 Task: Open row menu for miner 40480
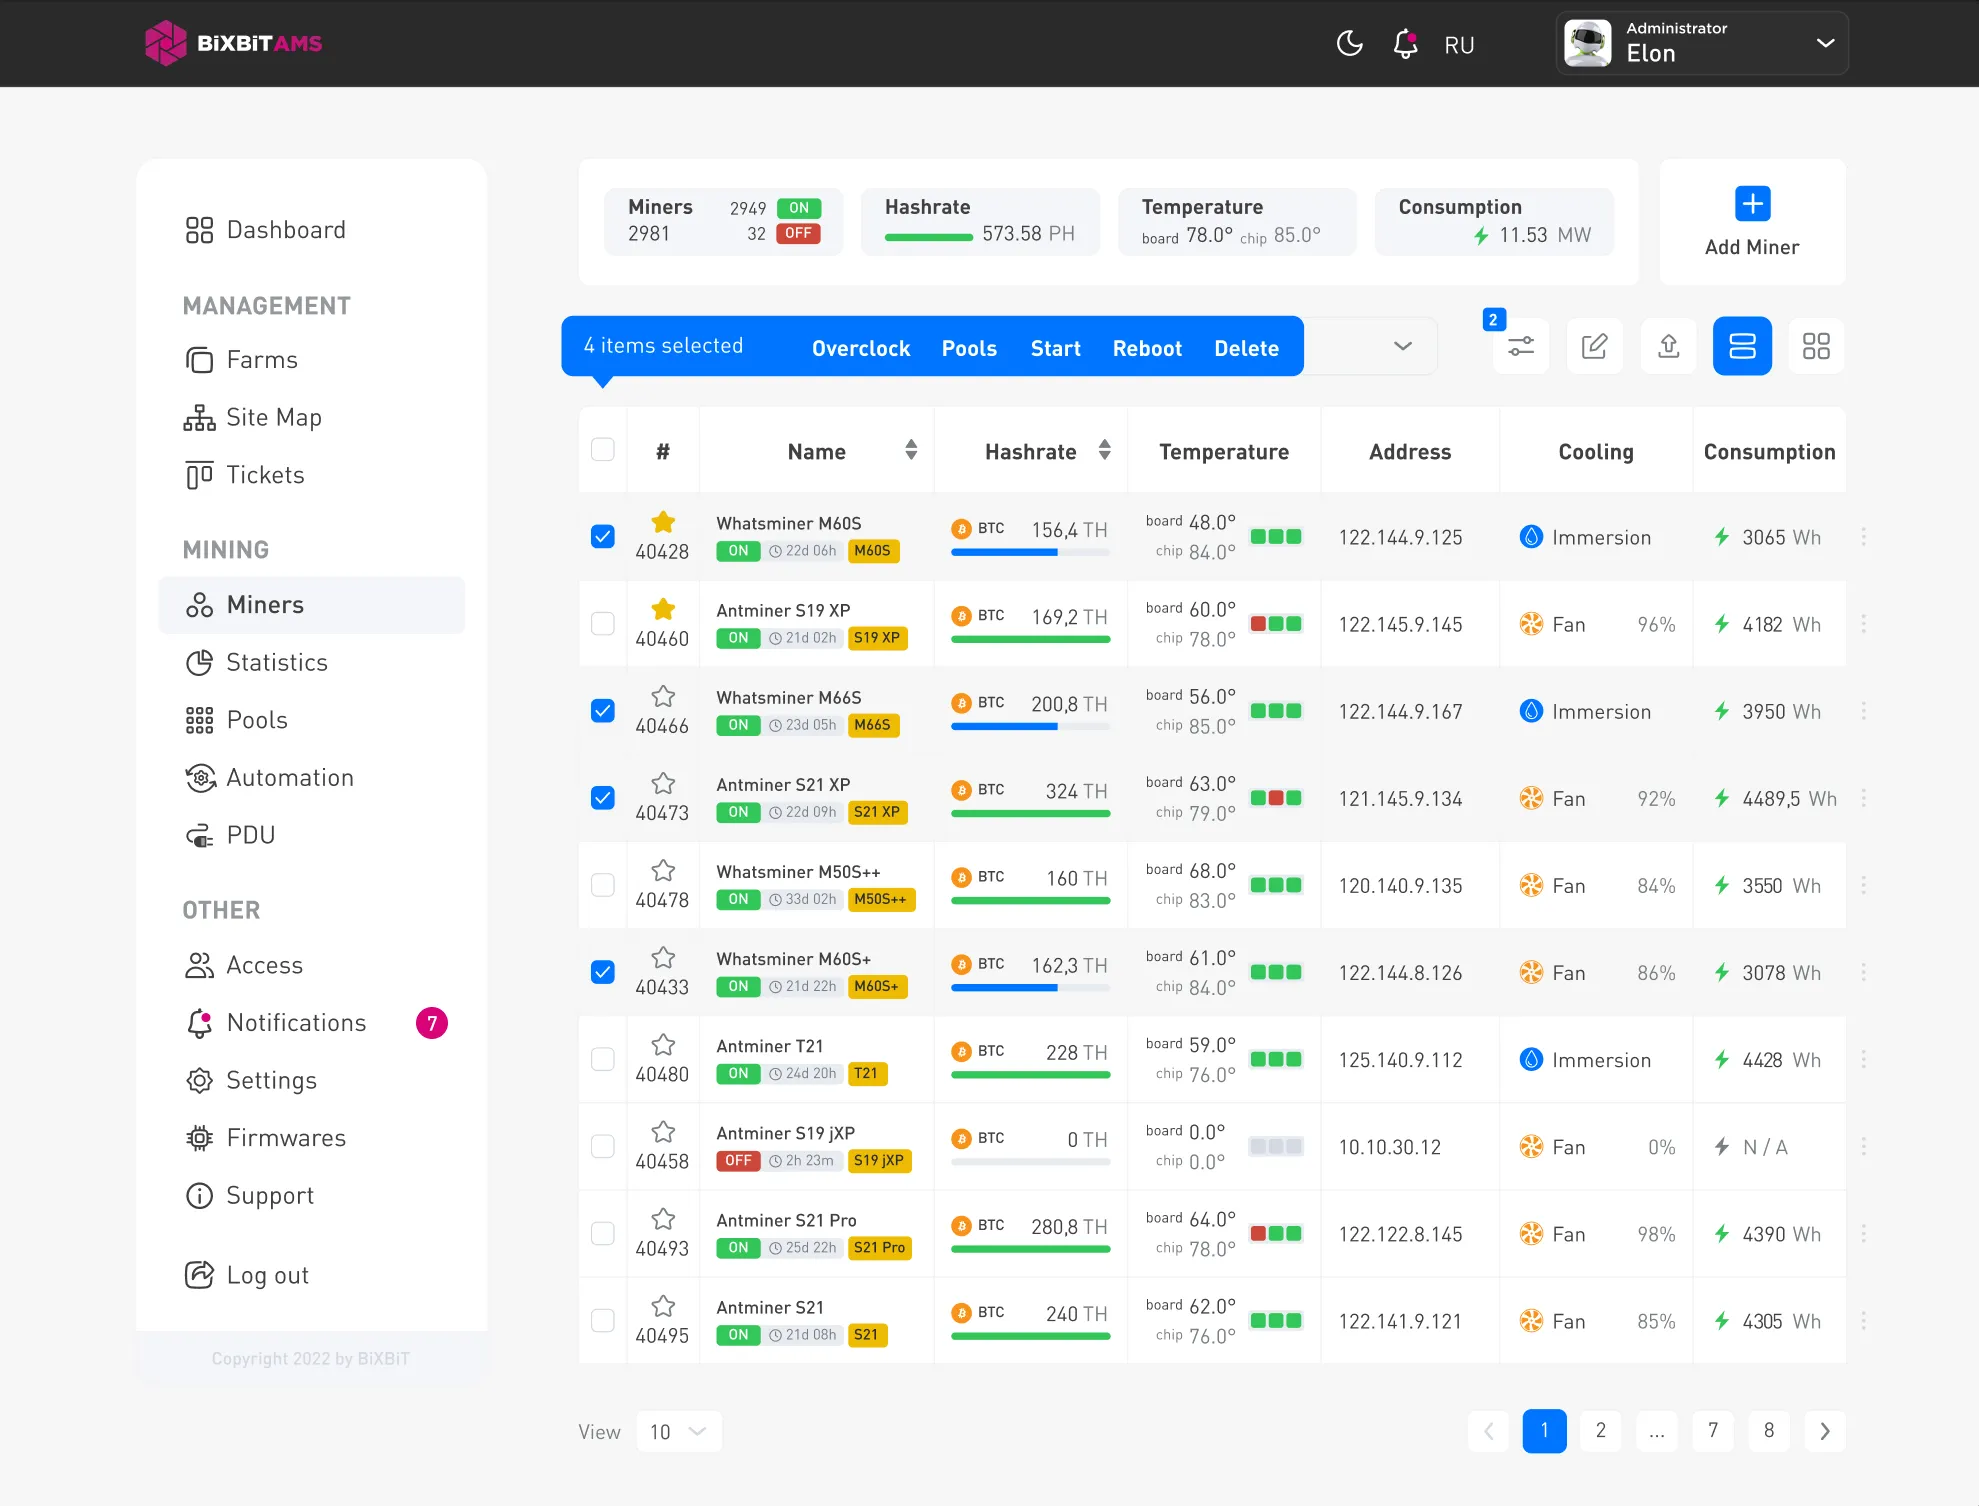(x=1863, y=1060)
